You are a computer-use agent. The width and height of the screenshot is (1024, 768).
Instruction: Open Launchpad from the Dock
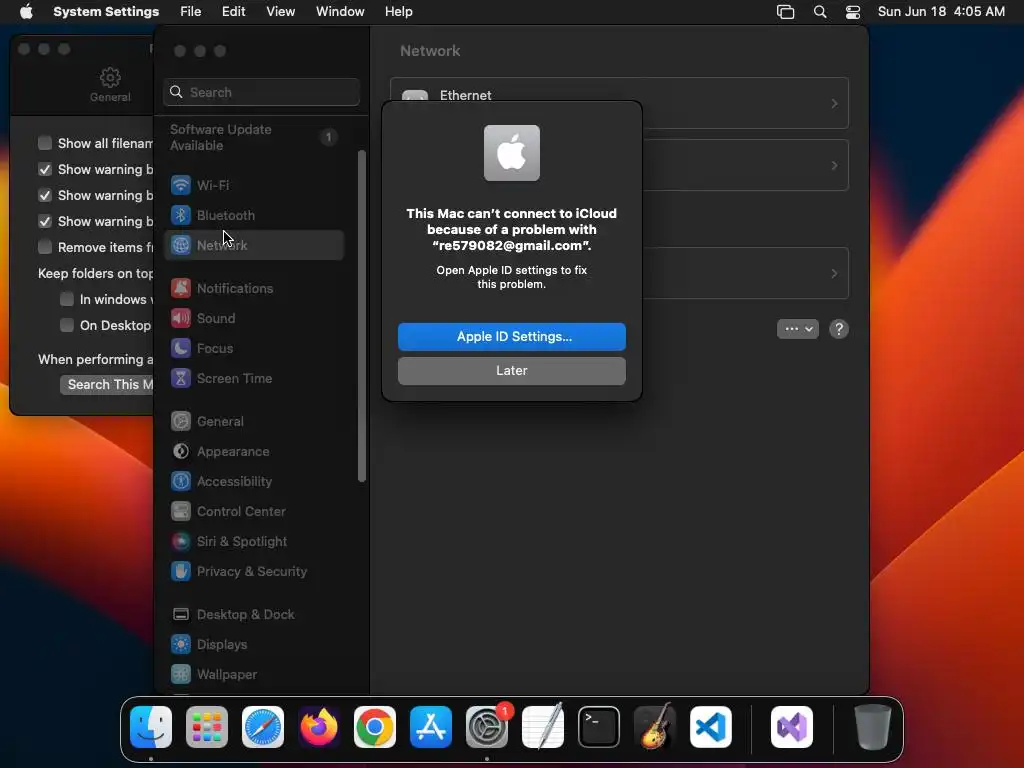[x=206, y=727]
